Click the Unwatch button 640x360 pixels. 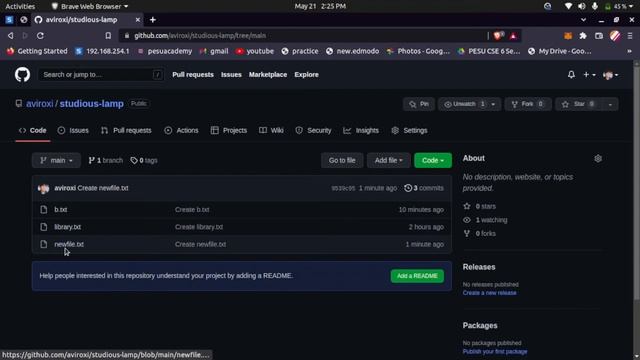462,104
